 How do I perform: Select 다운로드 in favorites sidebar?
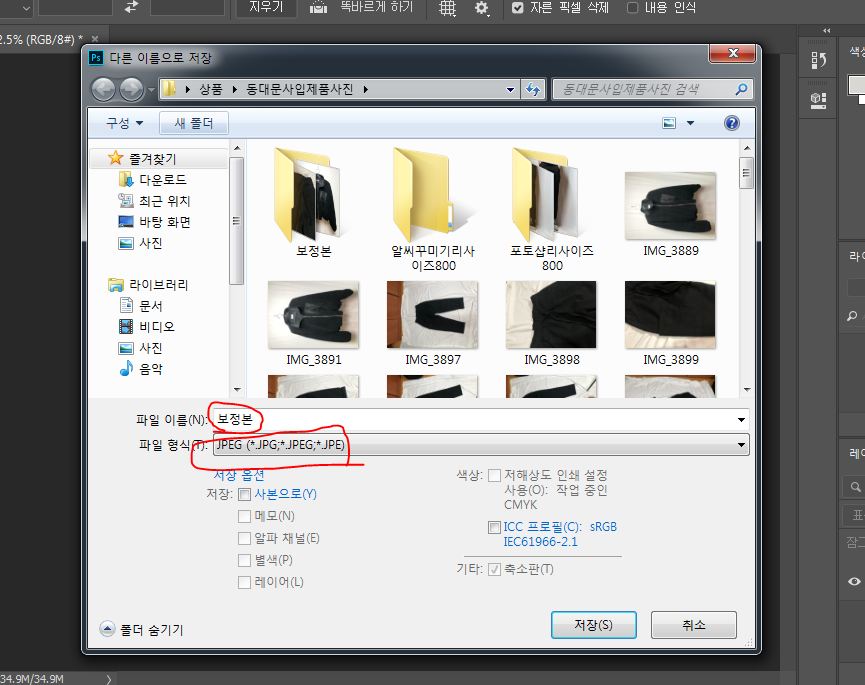tap(152, 180)
